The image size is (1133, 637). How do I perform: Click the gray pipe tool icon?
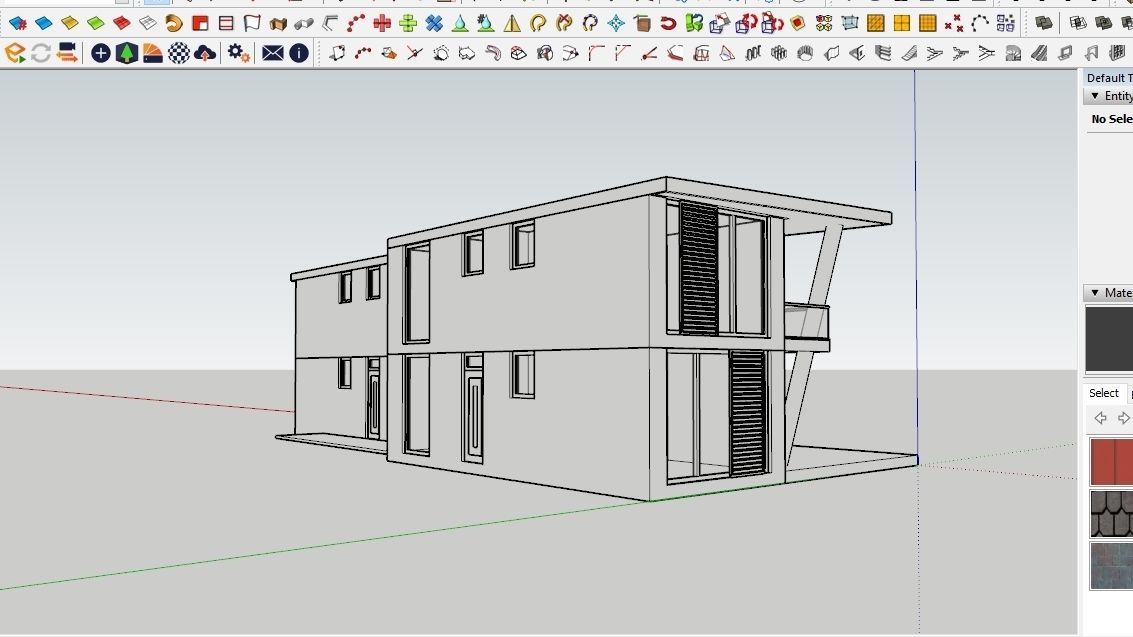pyautogui.click(x=304, y=23)
